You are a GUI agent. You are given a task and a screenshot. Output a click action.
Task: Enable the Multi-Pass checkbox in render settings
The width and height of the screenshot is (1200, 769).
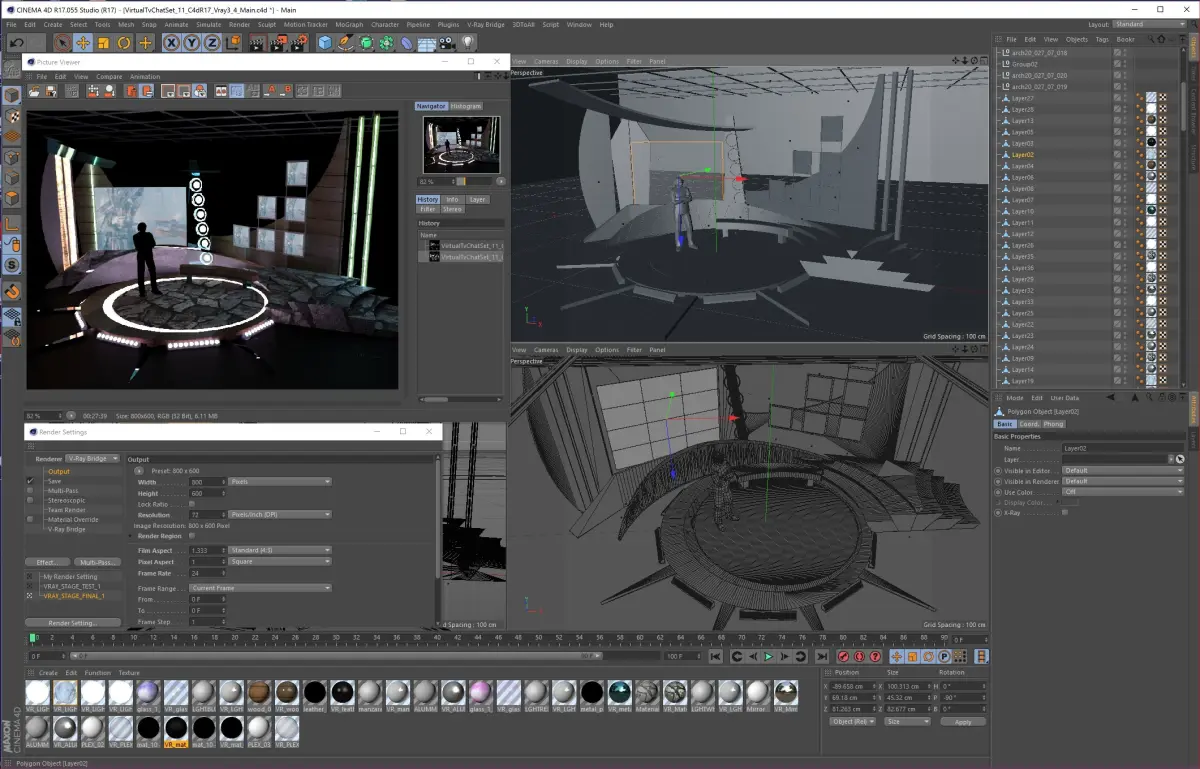30,491
